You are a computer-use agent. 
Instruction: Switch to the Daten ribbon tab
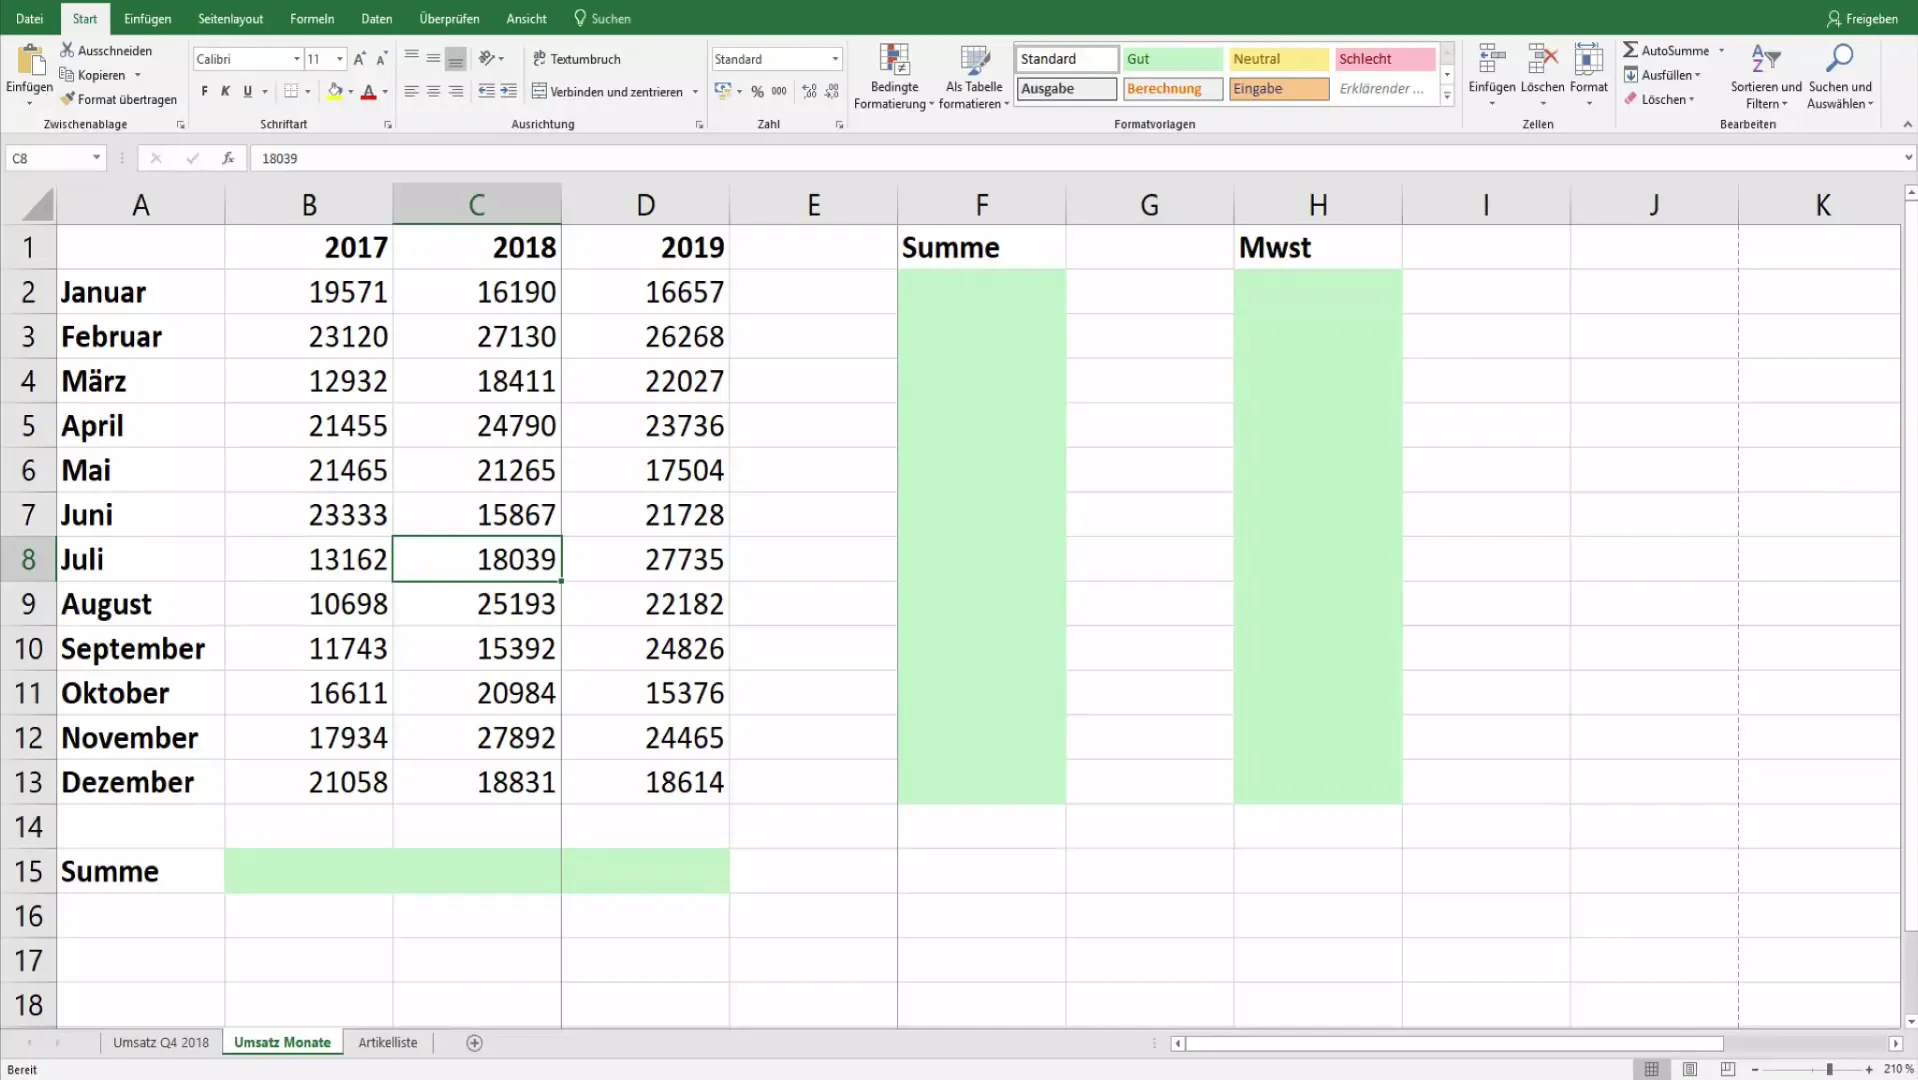coord(377,18)
